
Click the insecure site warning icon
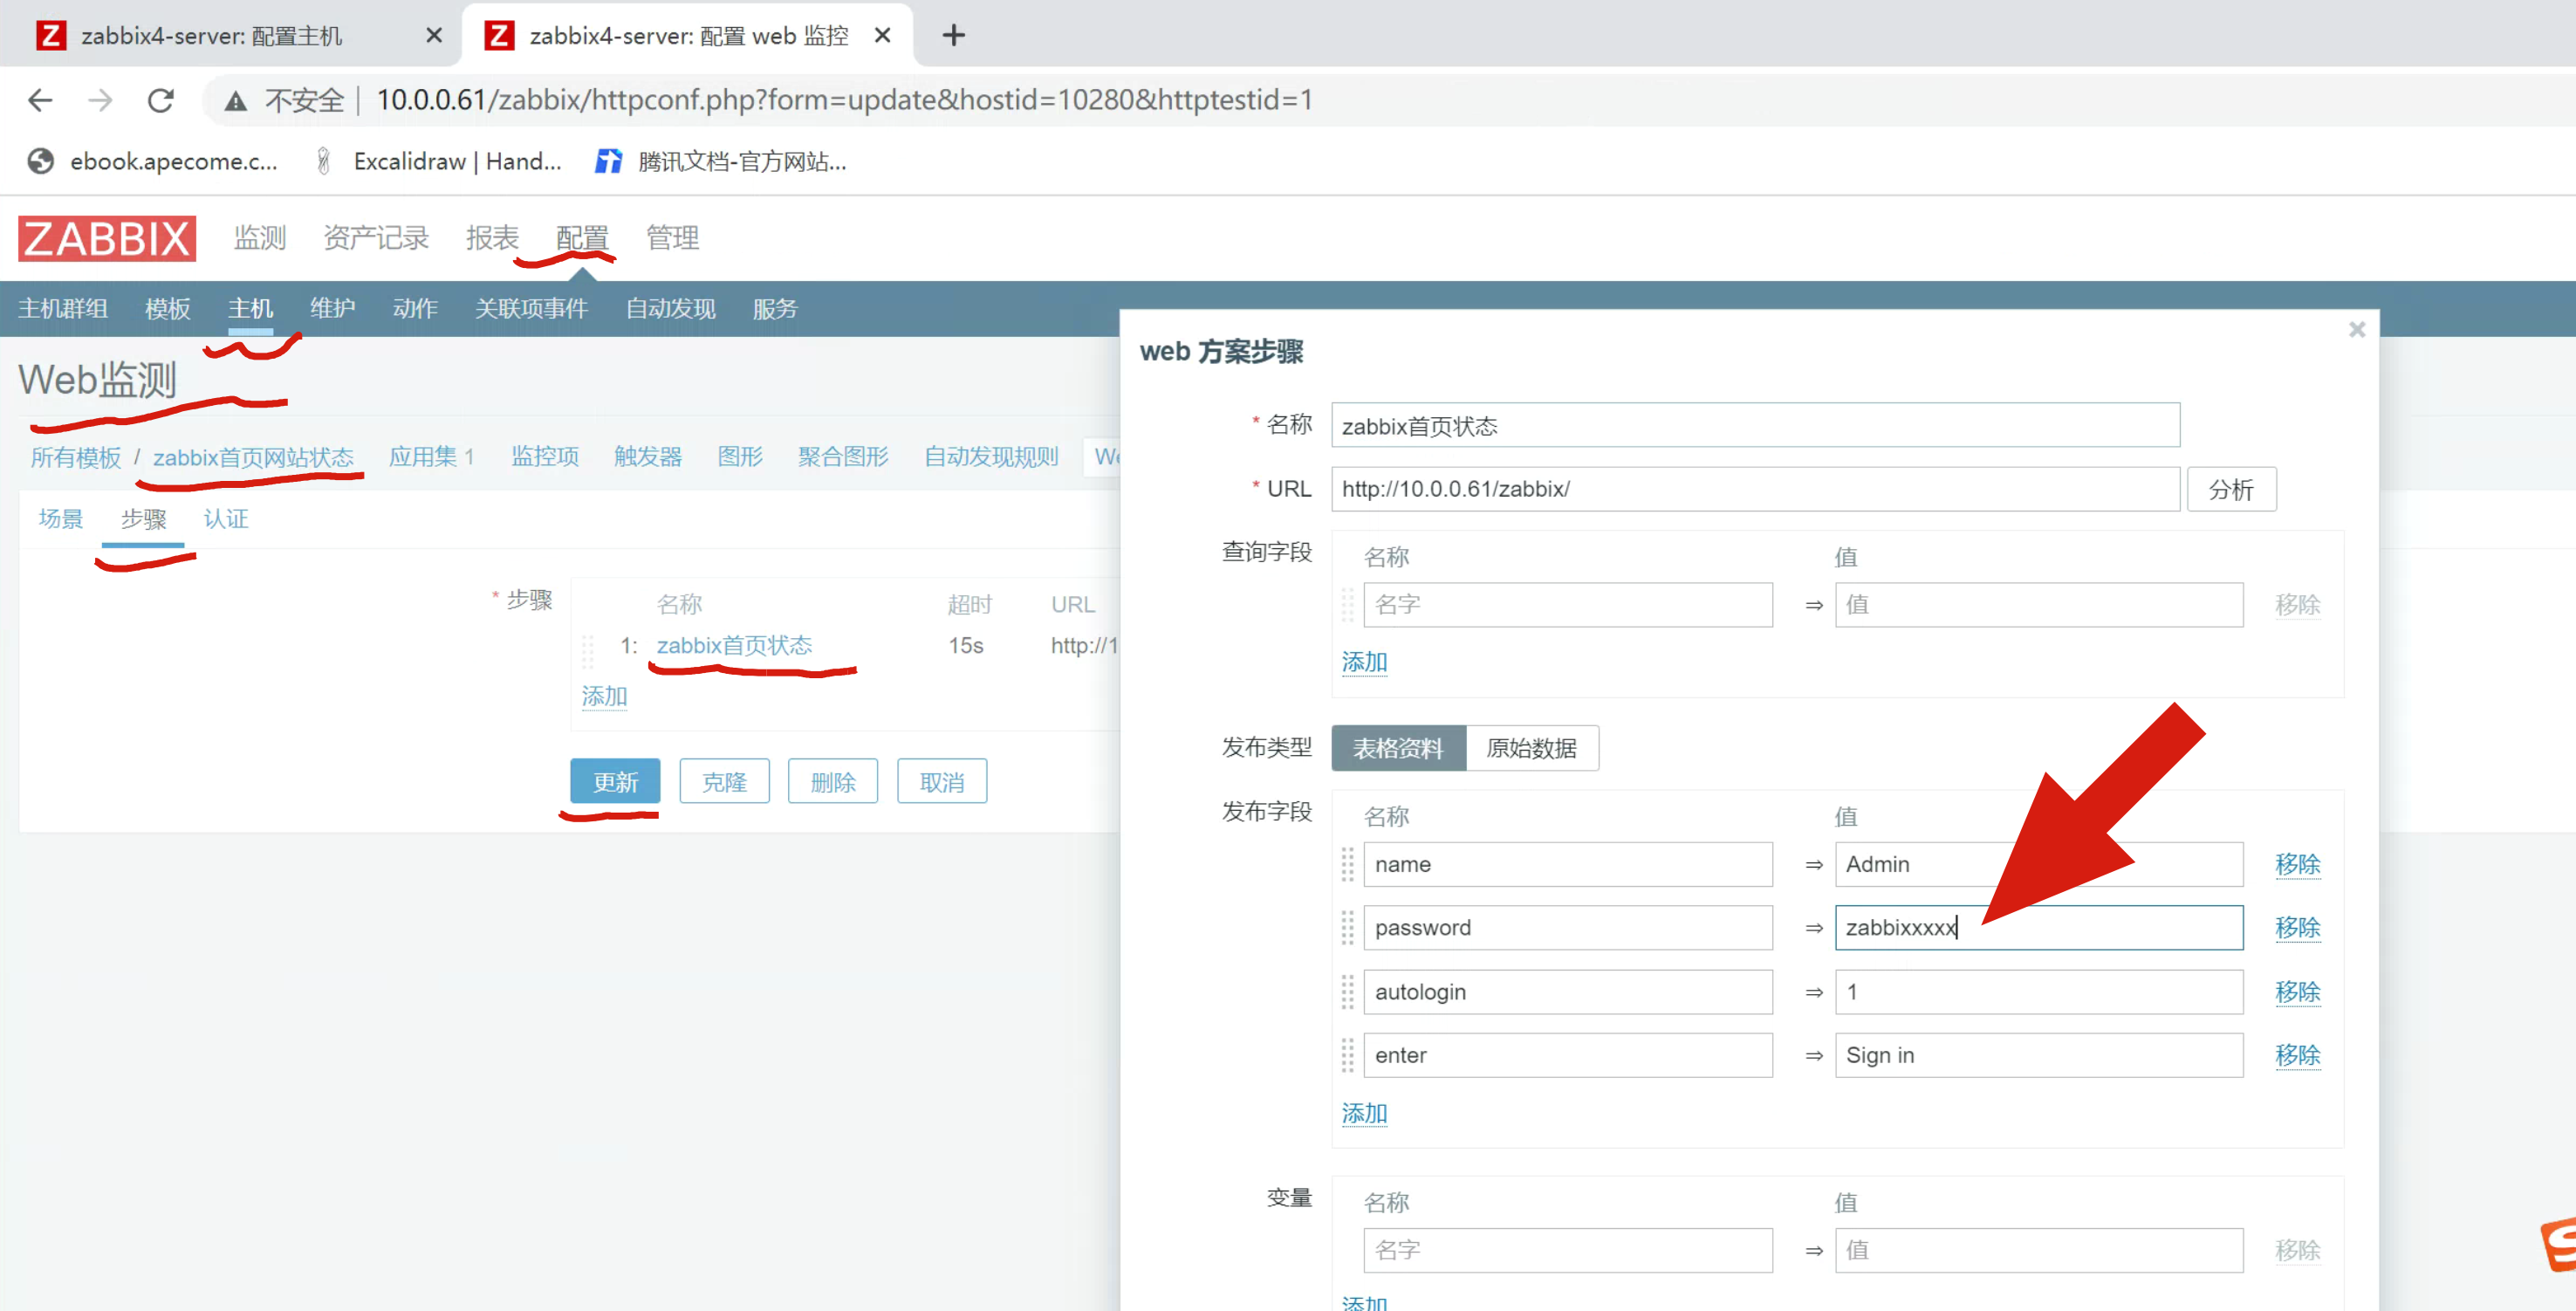pyautogui.click(x=235, y=100)
